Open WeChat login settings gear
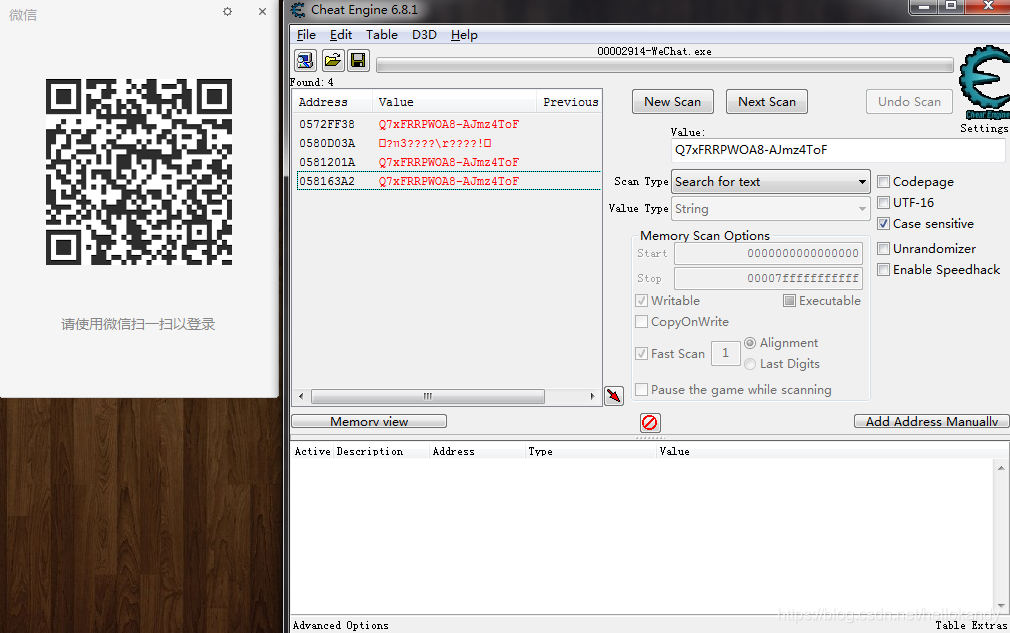 [x=227, y=12]
